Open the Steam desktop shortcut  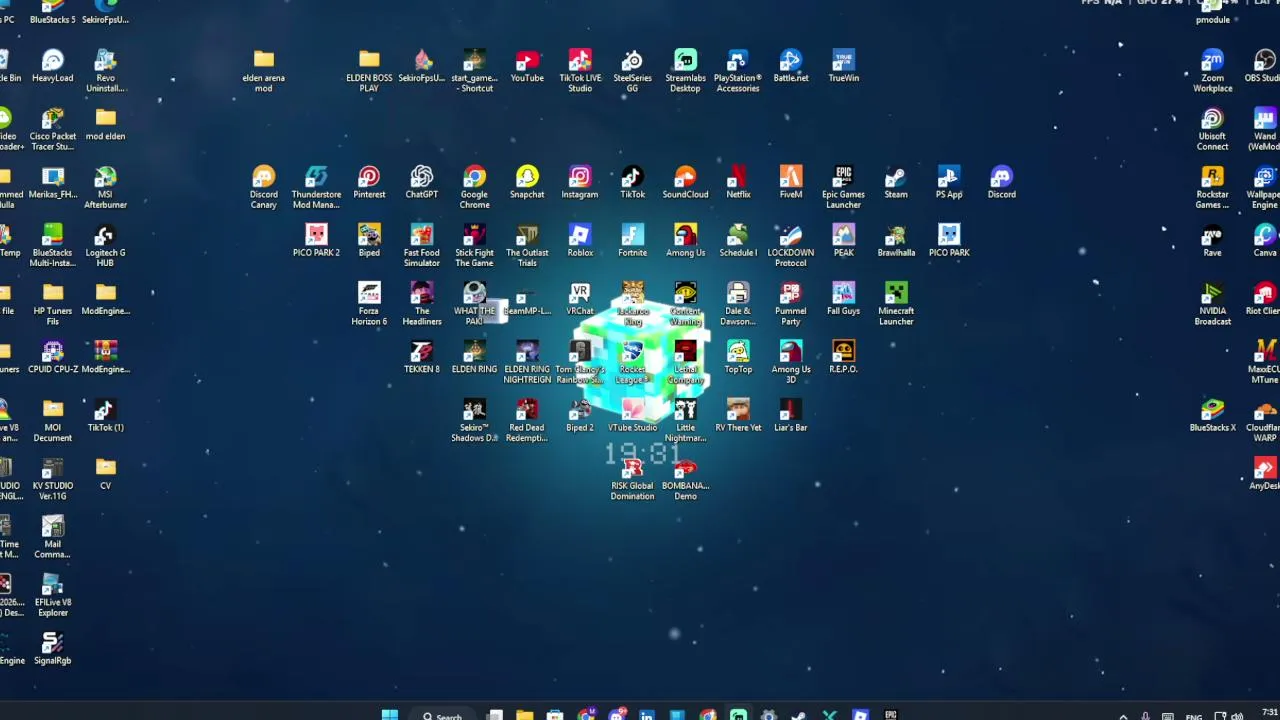pyautogui.click(x=896, y=183)
